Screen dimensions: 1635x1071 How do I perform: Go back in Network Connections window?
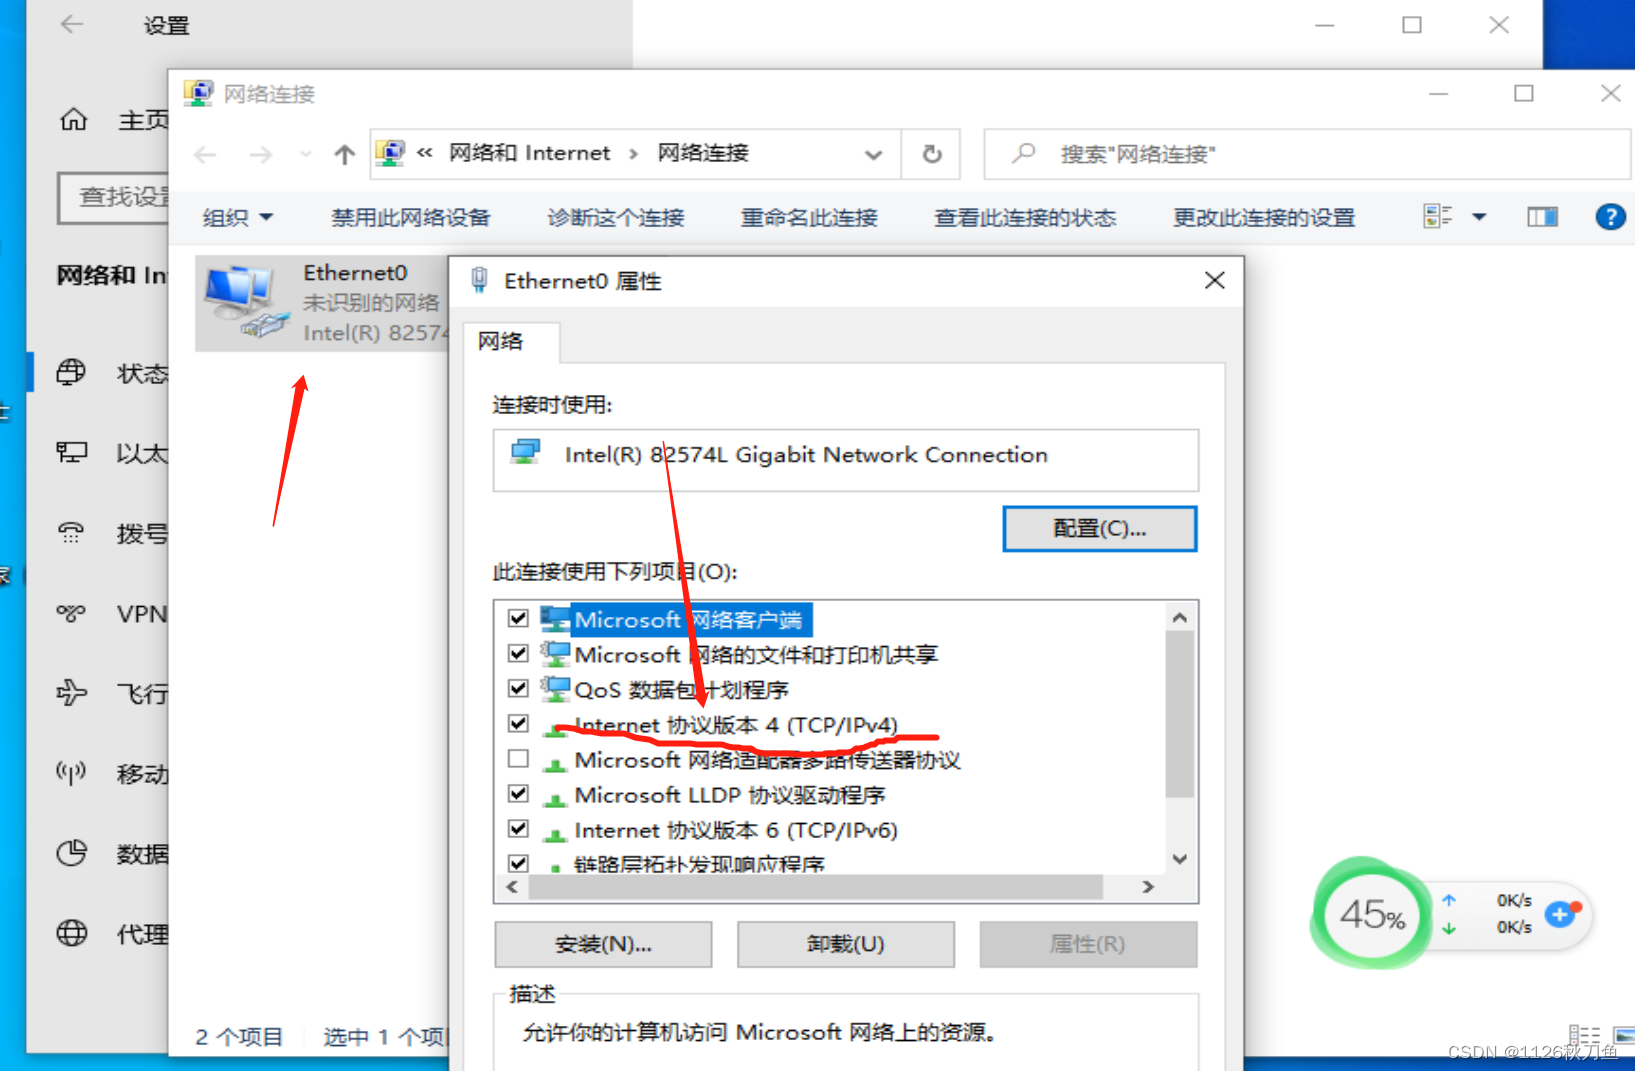click(205, 154)
